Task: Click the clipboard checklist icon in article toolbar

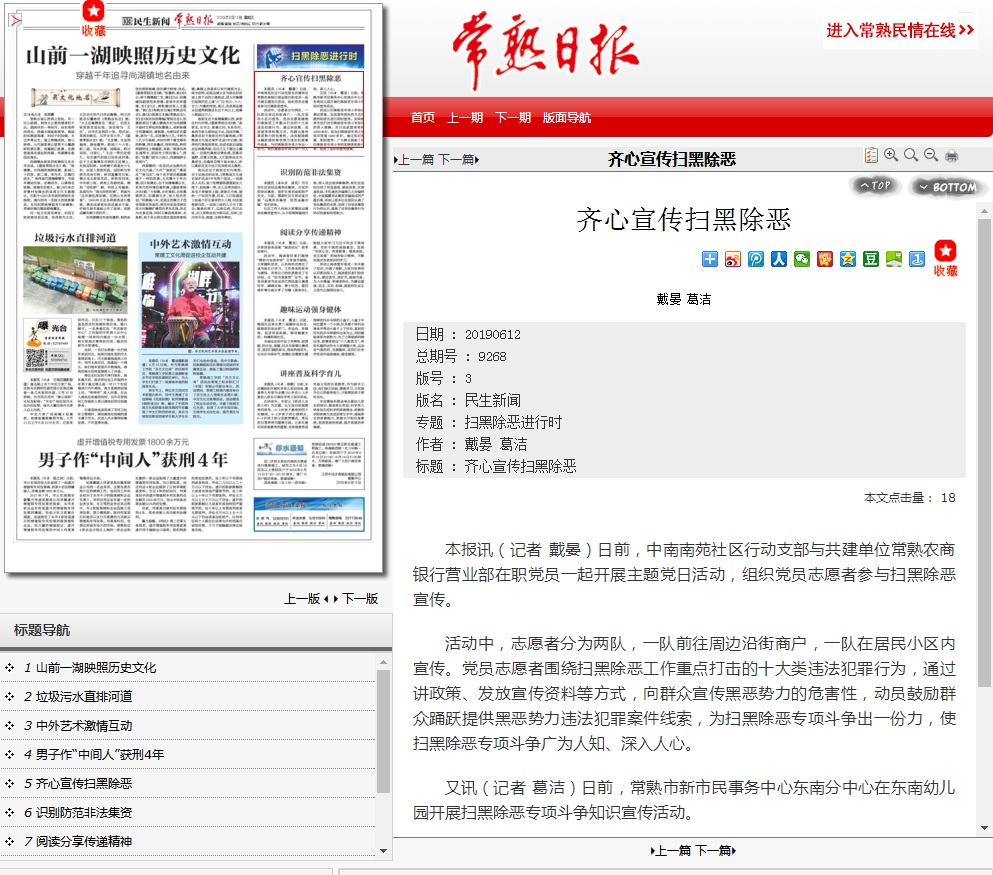Action: pyautogui.click(x=871, y=155)
